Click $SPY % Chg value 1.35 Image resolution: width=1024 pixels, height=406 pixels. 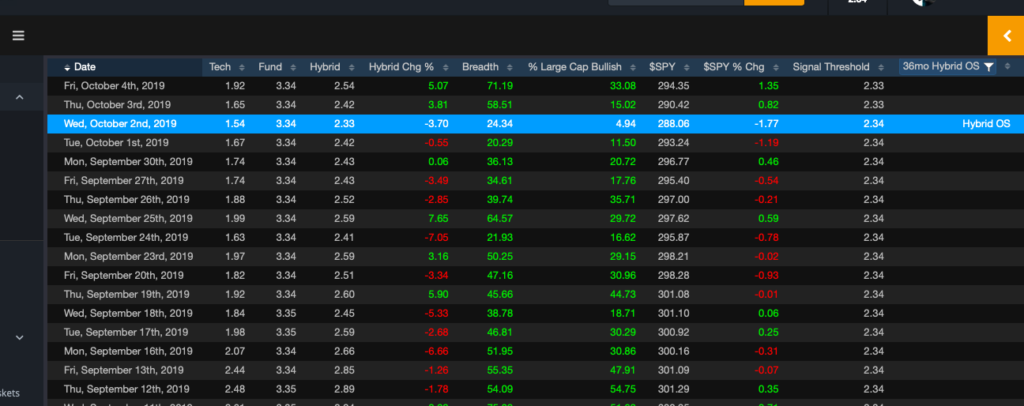[x=767, y=86]
